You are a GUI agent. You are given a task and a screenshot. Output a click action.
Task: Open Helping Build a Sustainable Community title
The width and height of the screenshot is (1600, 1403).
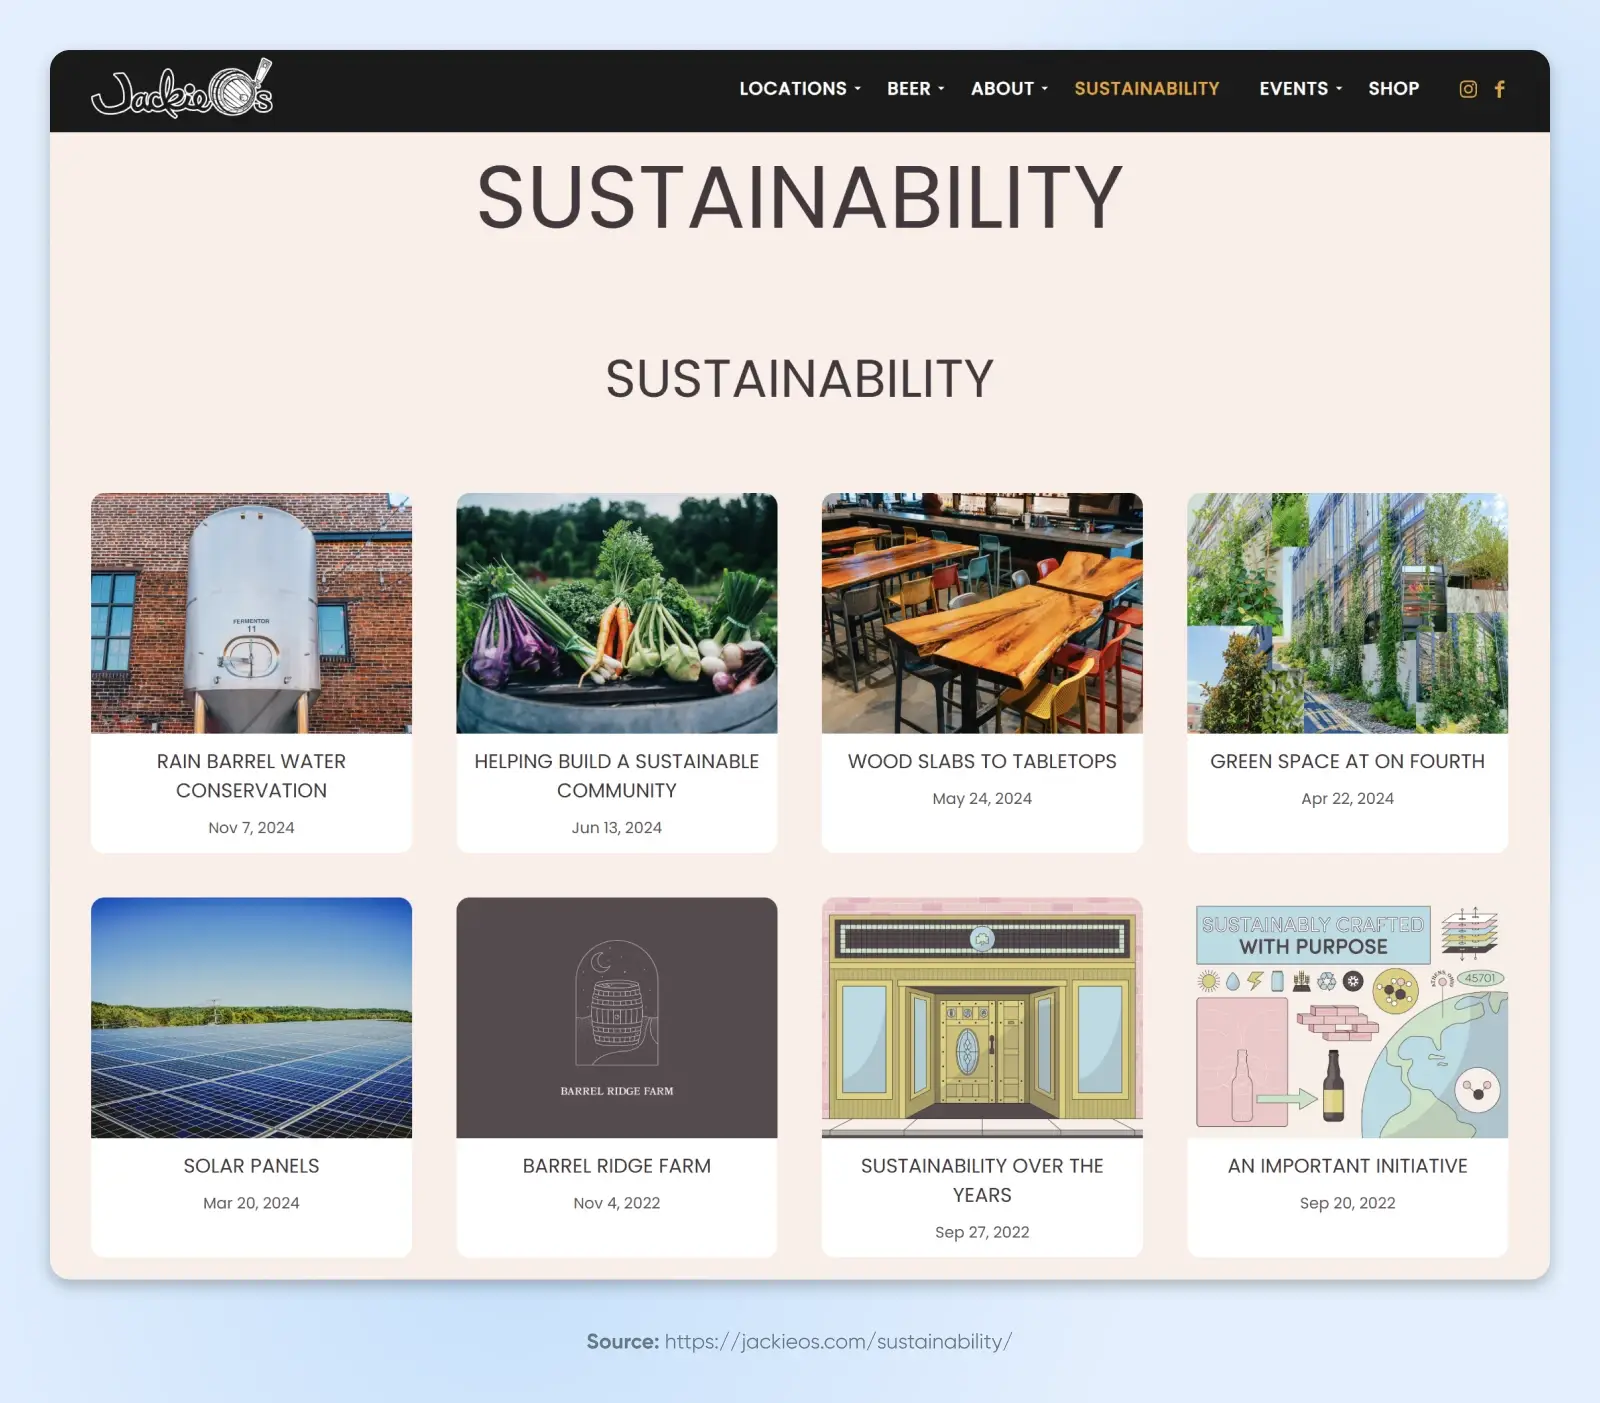coord(616,776)
